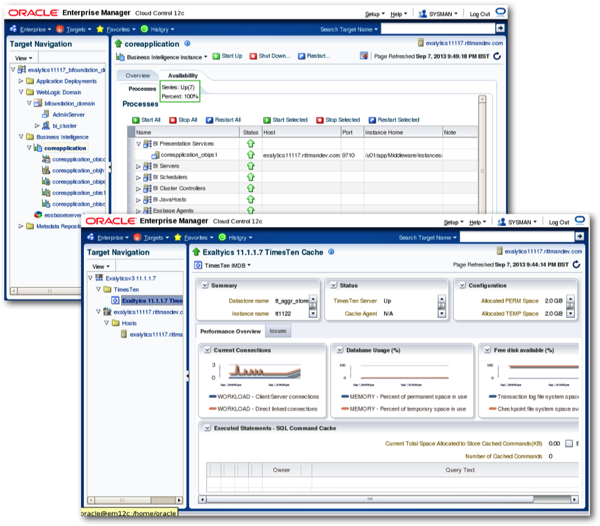Open Help menu in back window
600x526 pixels.
click(399, 14)
